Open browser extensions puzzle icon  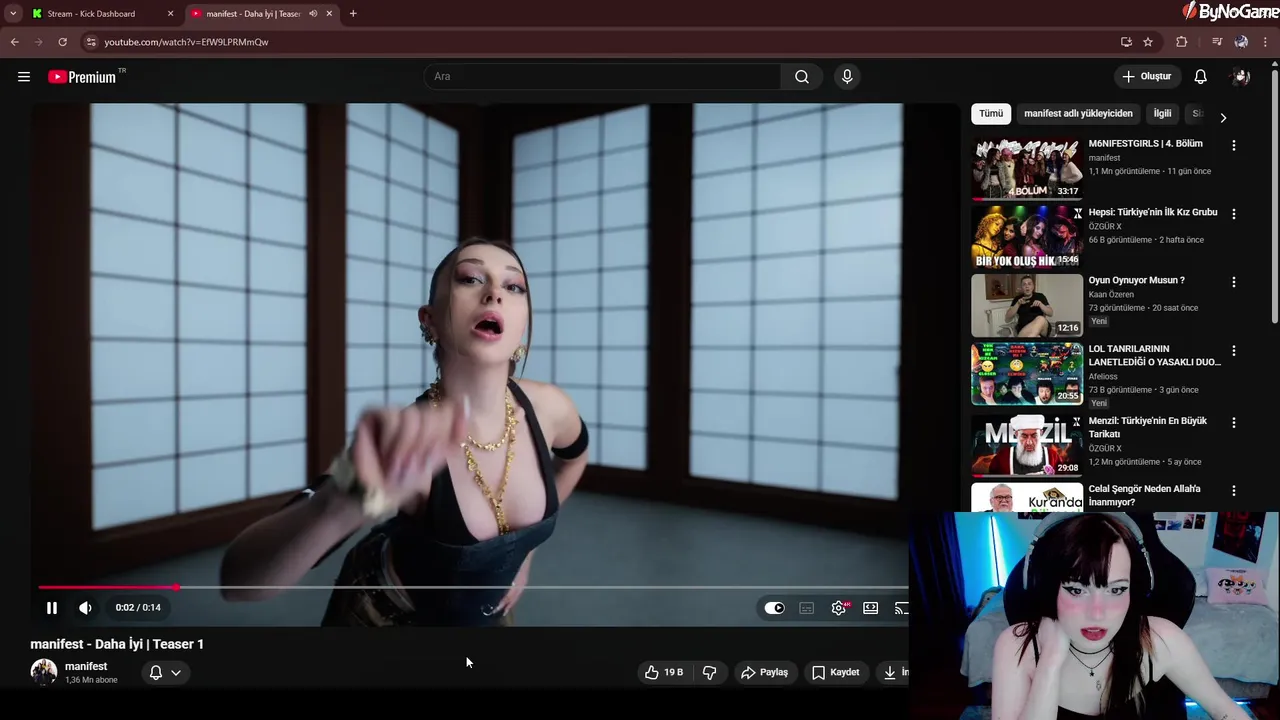pyautogui.click(x=1182, y=42)
